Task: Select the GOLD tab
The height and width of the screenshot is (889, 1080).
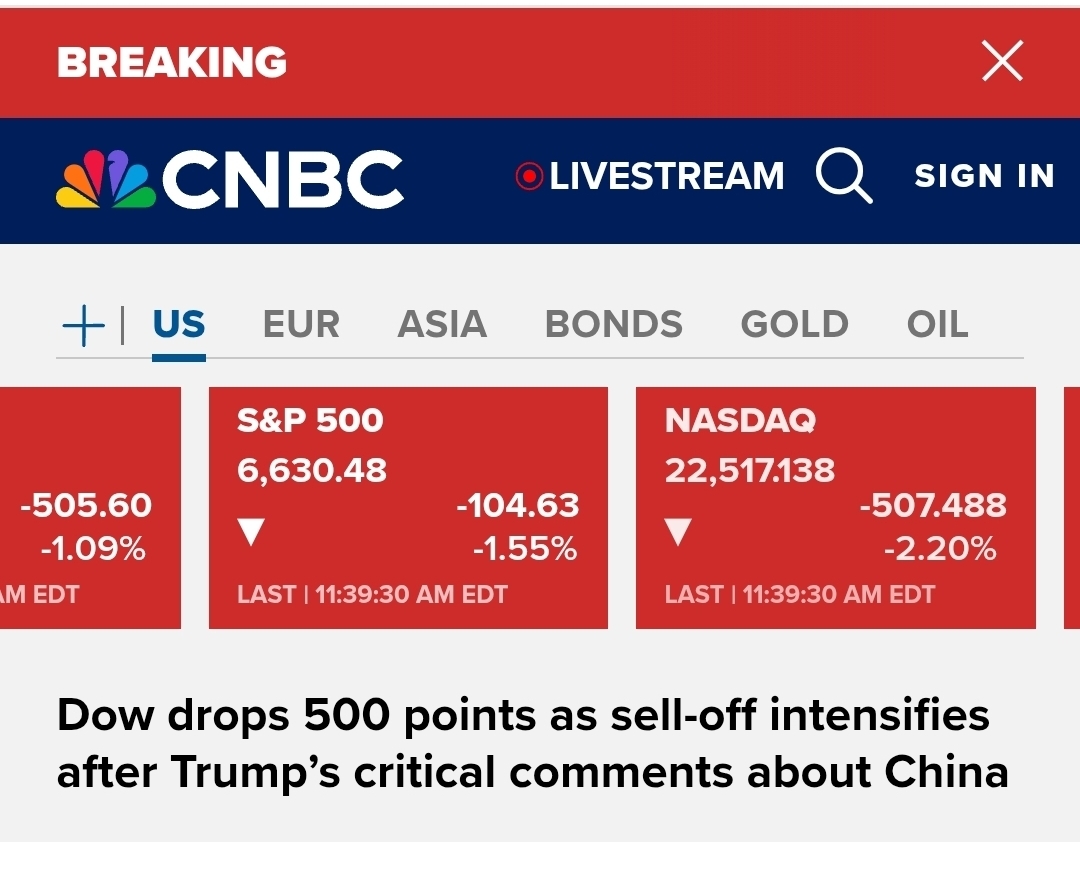Action: [794, 325]
